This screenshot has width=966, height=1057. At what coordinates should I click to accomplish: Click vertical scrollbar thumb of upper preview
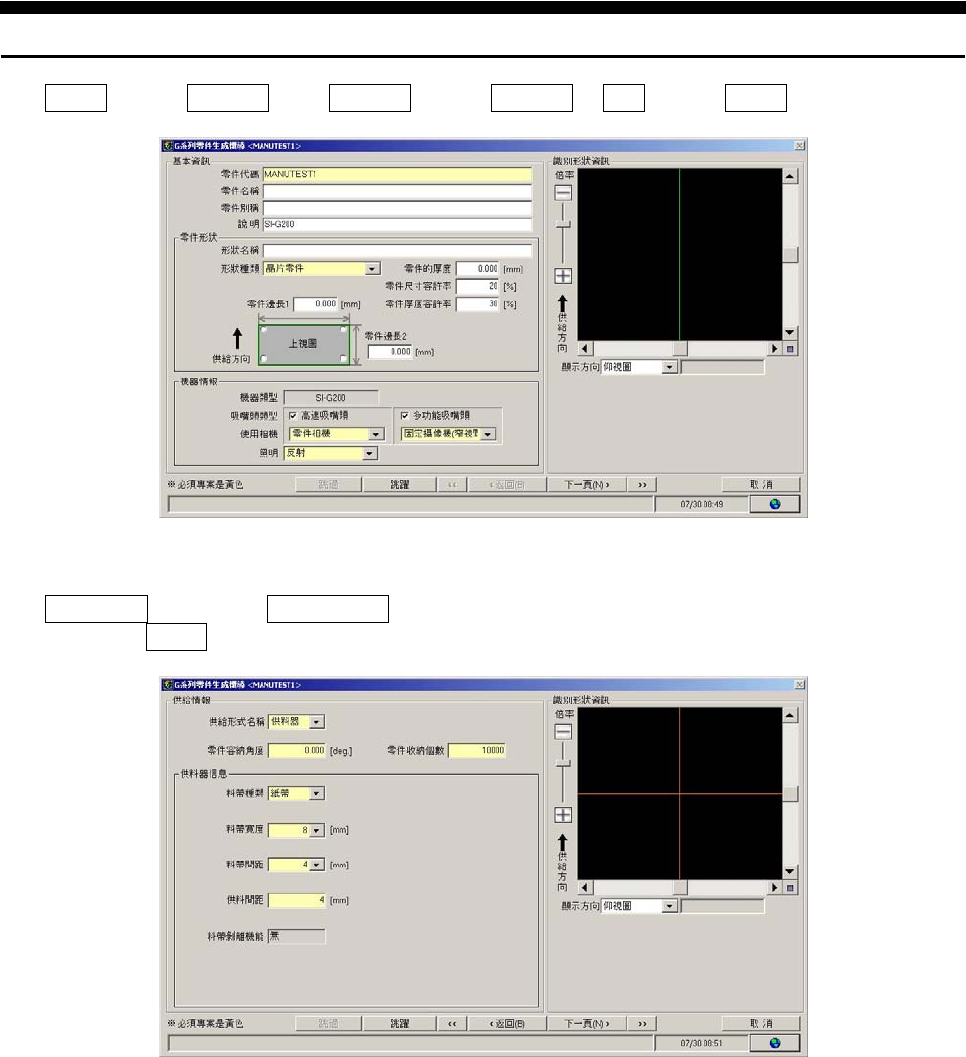[x=790, y=255]
